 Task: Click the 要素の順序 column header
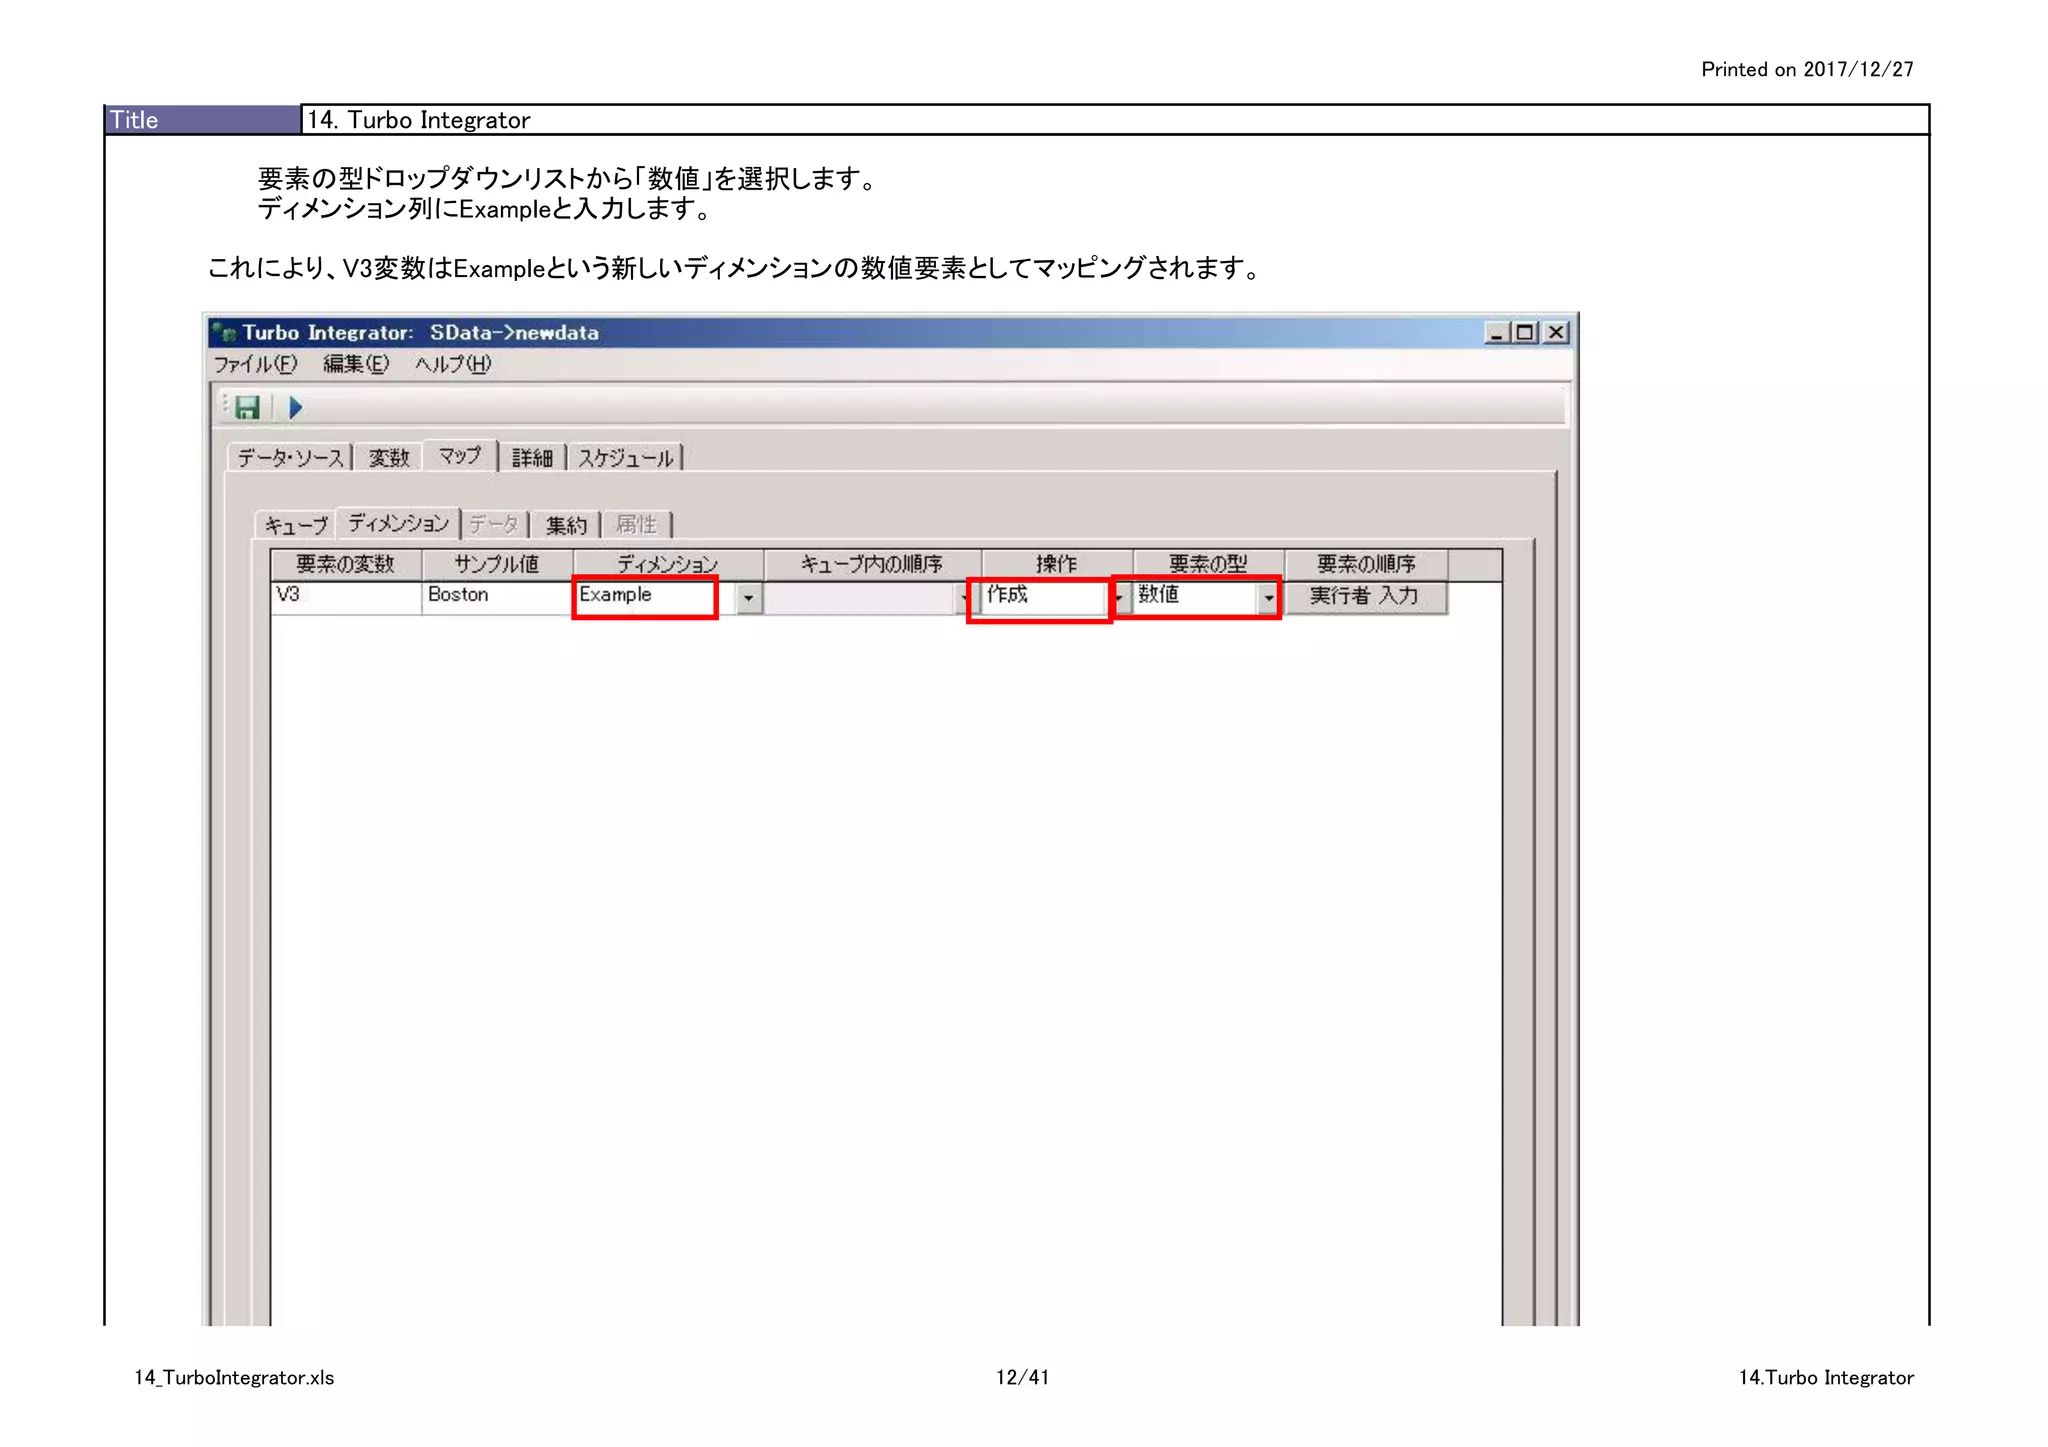coord(1366,565)
